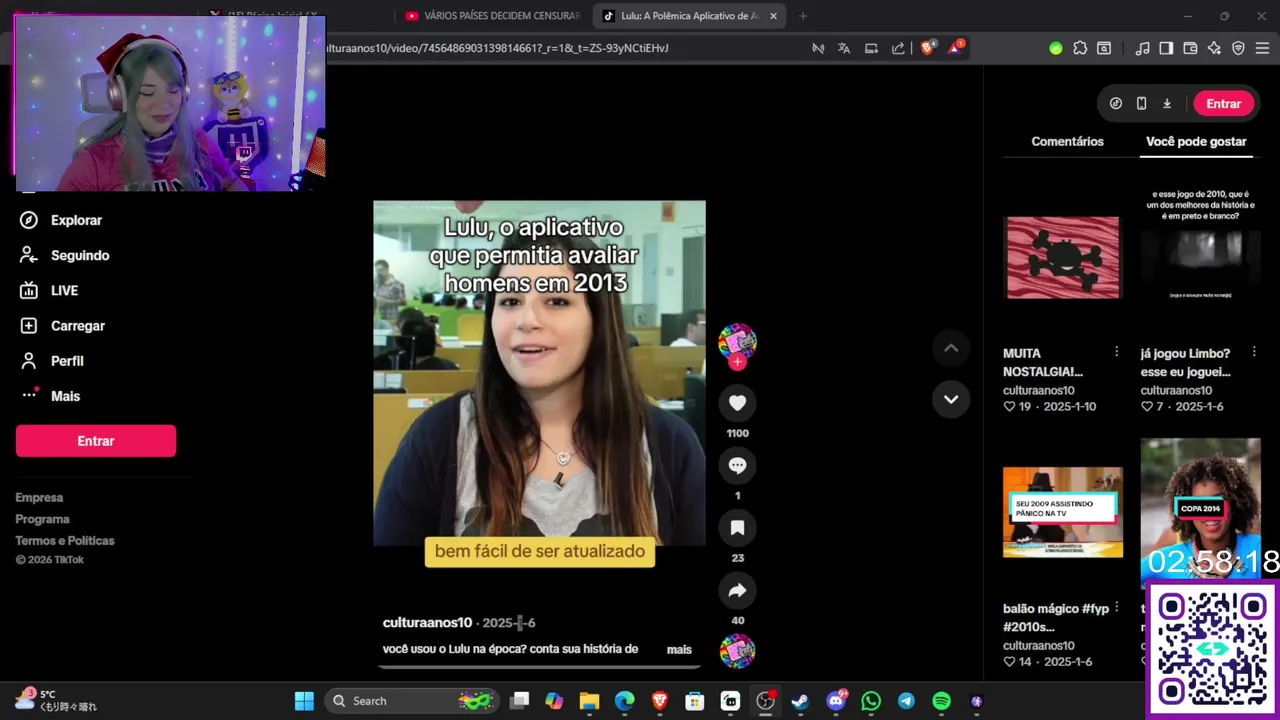Open the culturaanos10 author name below the video
This screenshot has width=1280, height=720.
[427, 623]
